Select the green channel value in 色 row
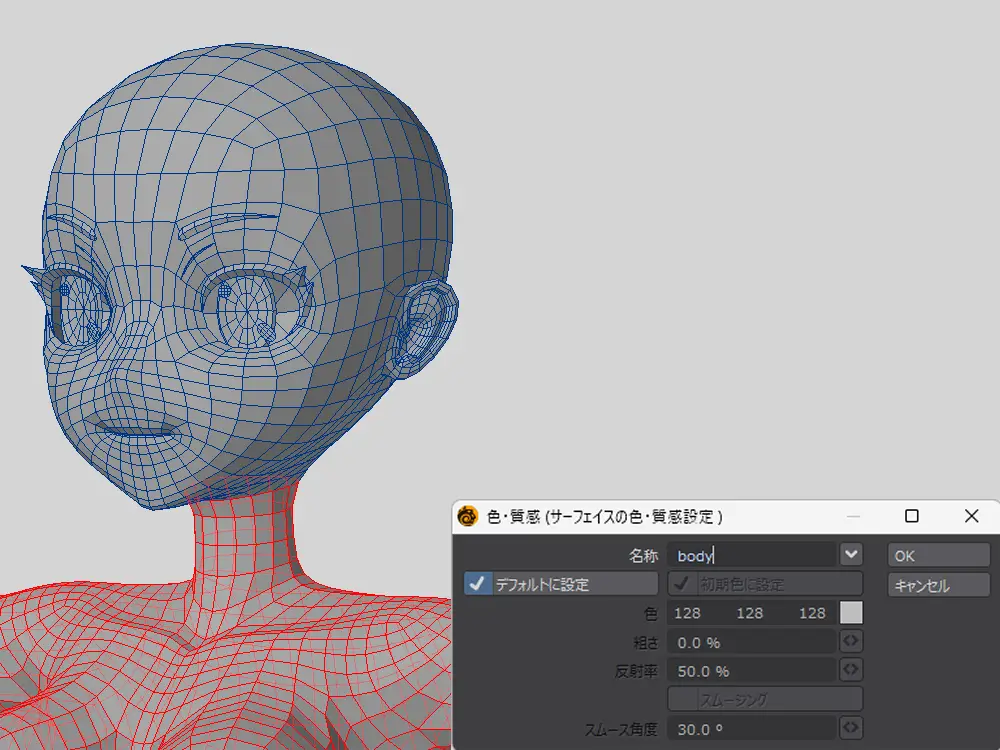Viewport: 1000px width, 750px height. 750,613
